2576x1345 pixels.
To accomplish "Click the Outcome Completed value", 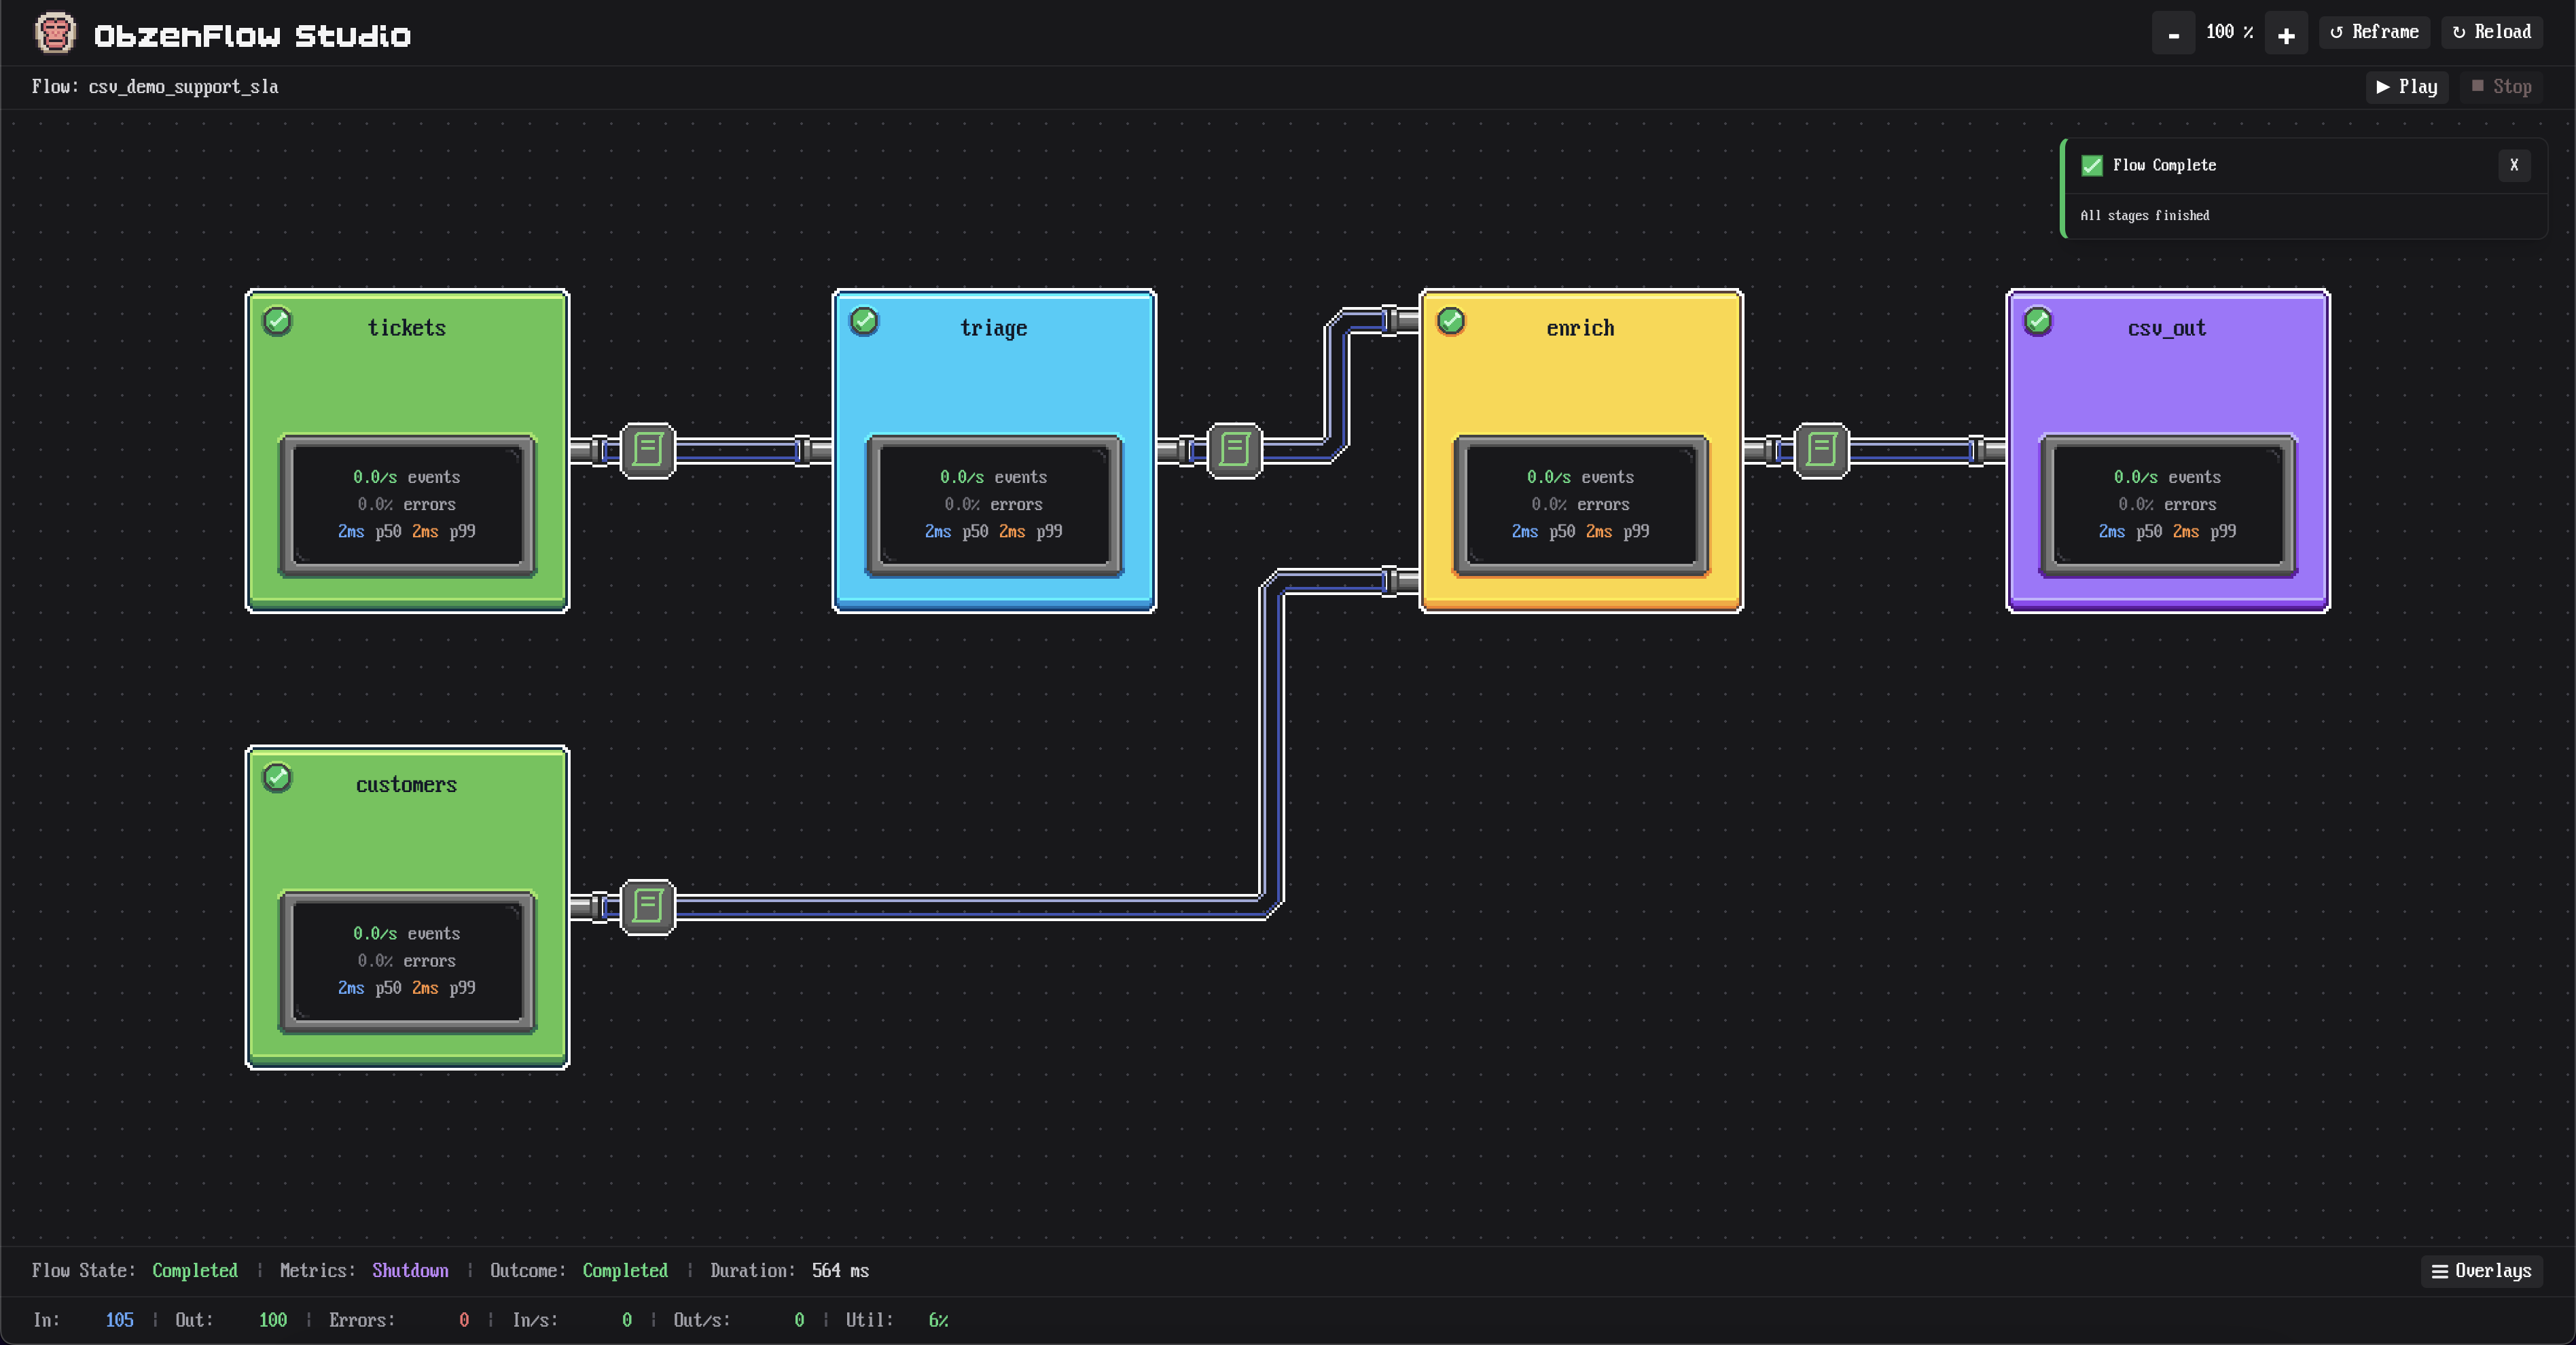I will (x=625, y=1271).
